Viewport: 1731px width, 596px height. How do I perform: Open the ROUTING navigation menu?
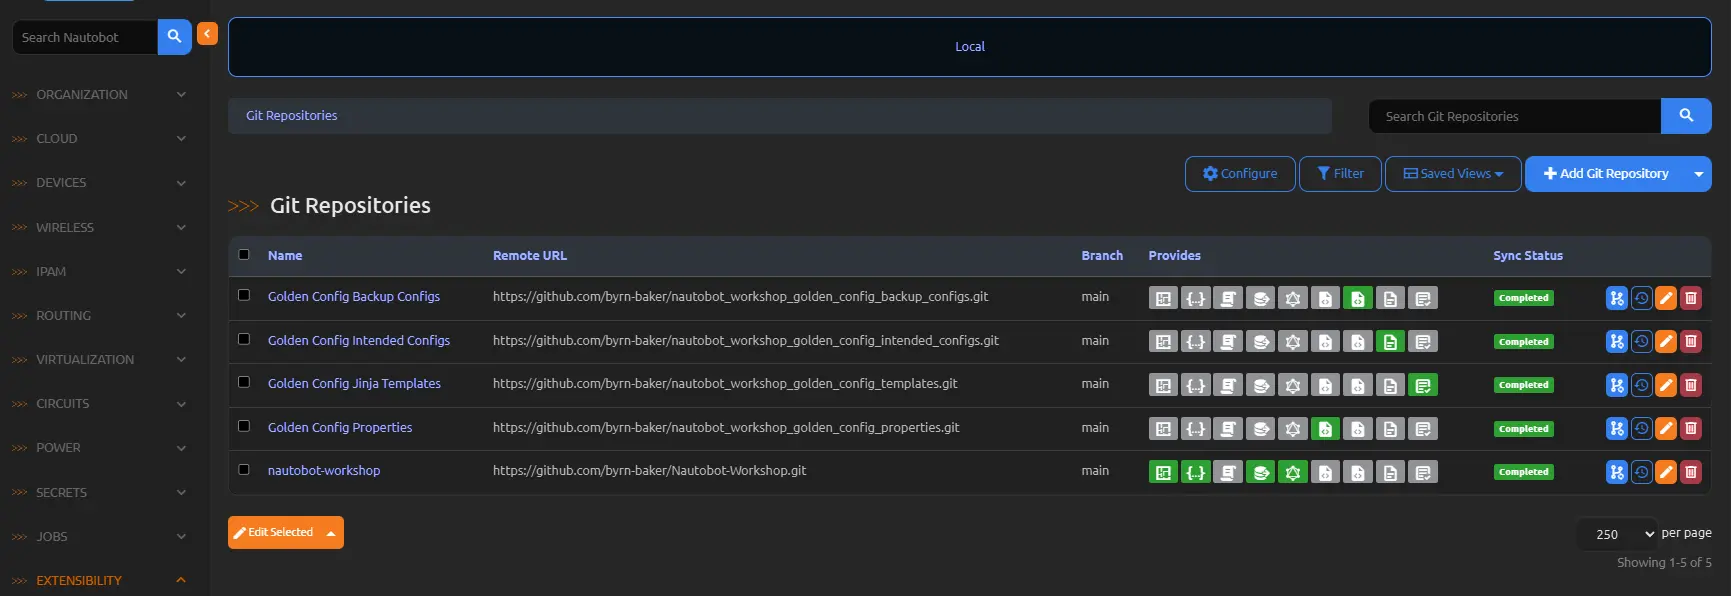point(99,316)
